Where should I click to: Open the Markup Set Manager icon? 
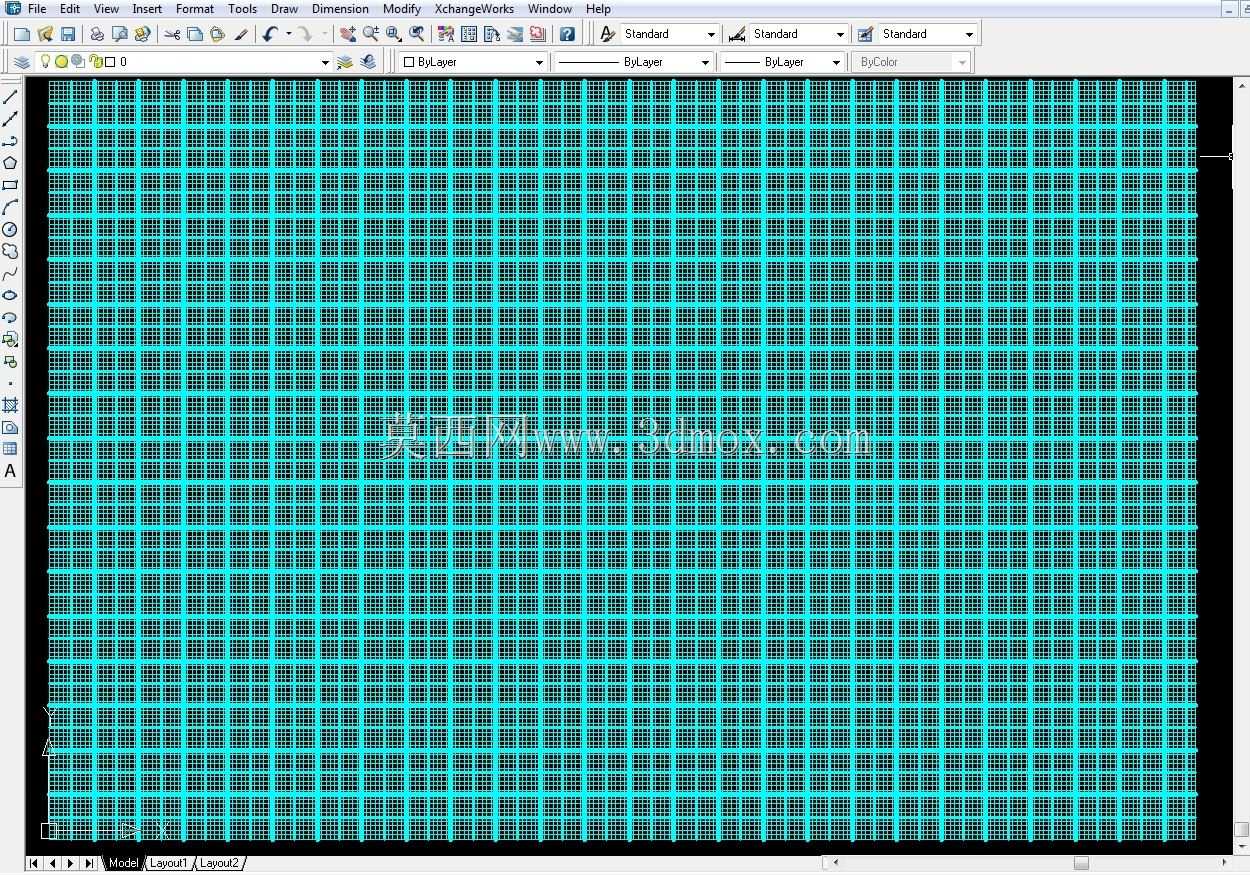(538, 34)
